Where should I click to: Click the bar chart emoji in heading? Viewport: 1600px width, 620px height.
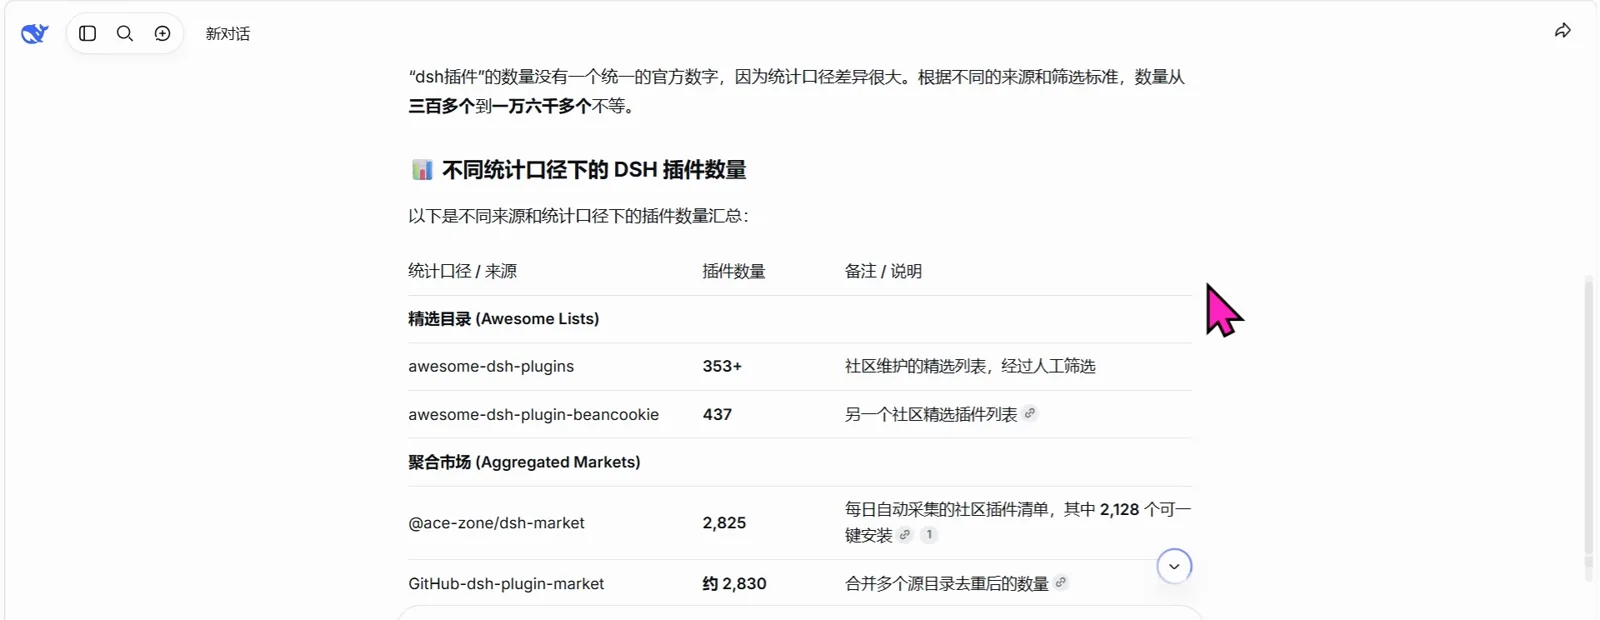tap(422, 170)
